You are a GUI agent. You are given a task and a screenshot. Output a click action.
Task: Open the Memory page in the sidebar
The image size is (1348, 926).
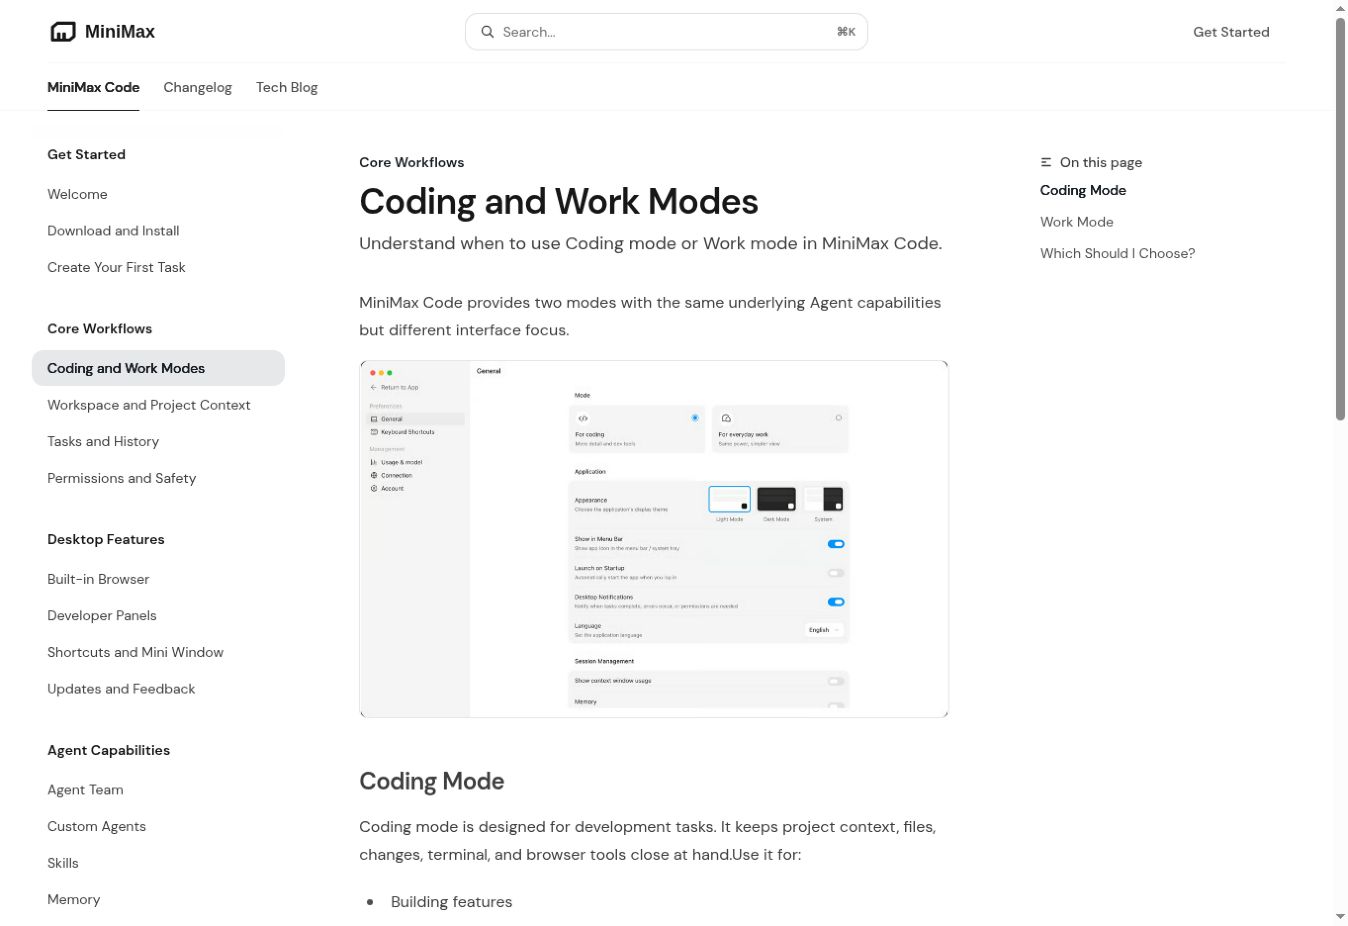click(74, 899)
